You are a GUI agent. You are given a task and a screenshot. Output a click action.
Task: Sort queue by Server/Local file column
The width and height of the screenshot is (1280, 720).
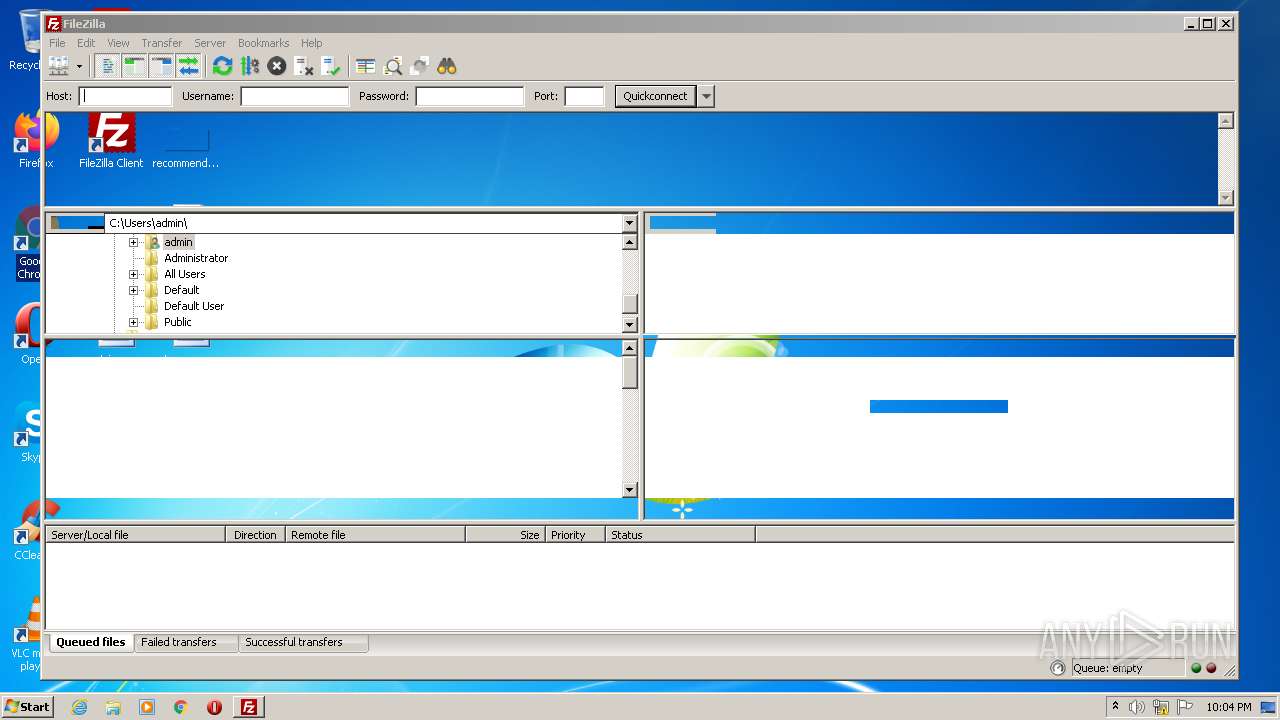(135, 535)
